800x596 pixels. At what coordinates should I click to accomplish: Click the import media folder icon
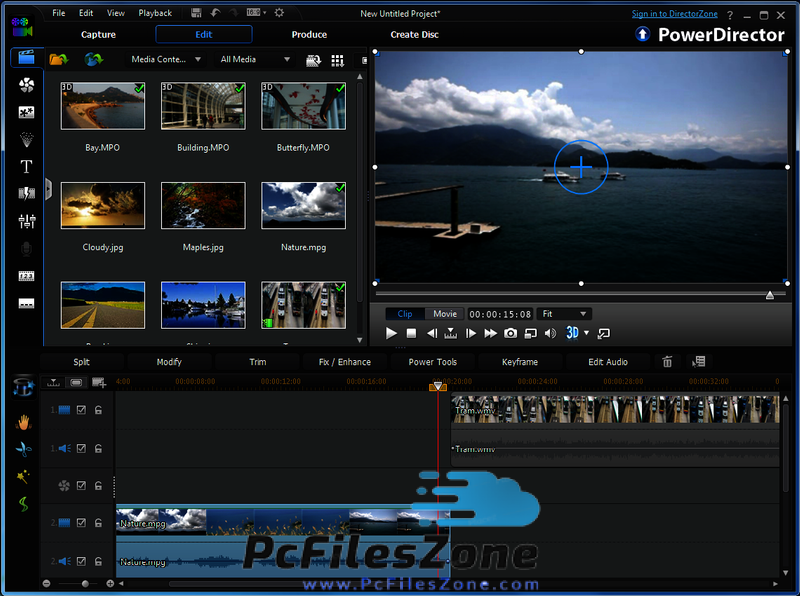(58, 60)
